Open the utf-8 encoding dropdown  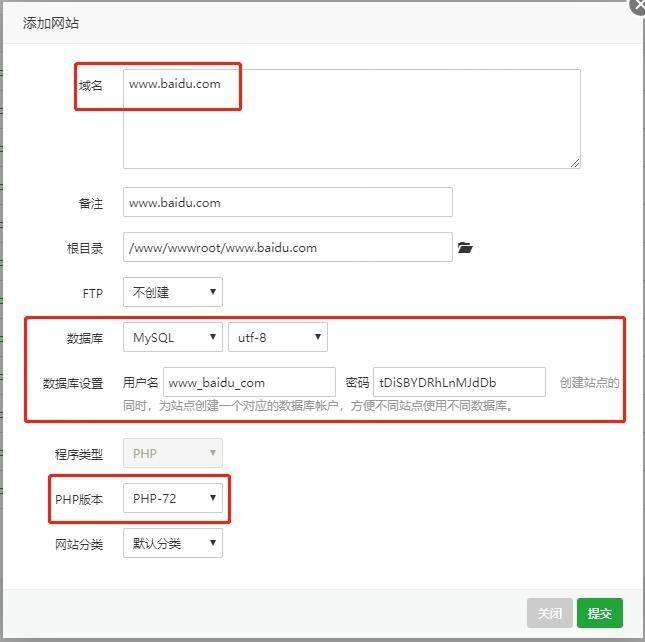277,338
